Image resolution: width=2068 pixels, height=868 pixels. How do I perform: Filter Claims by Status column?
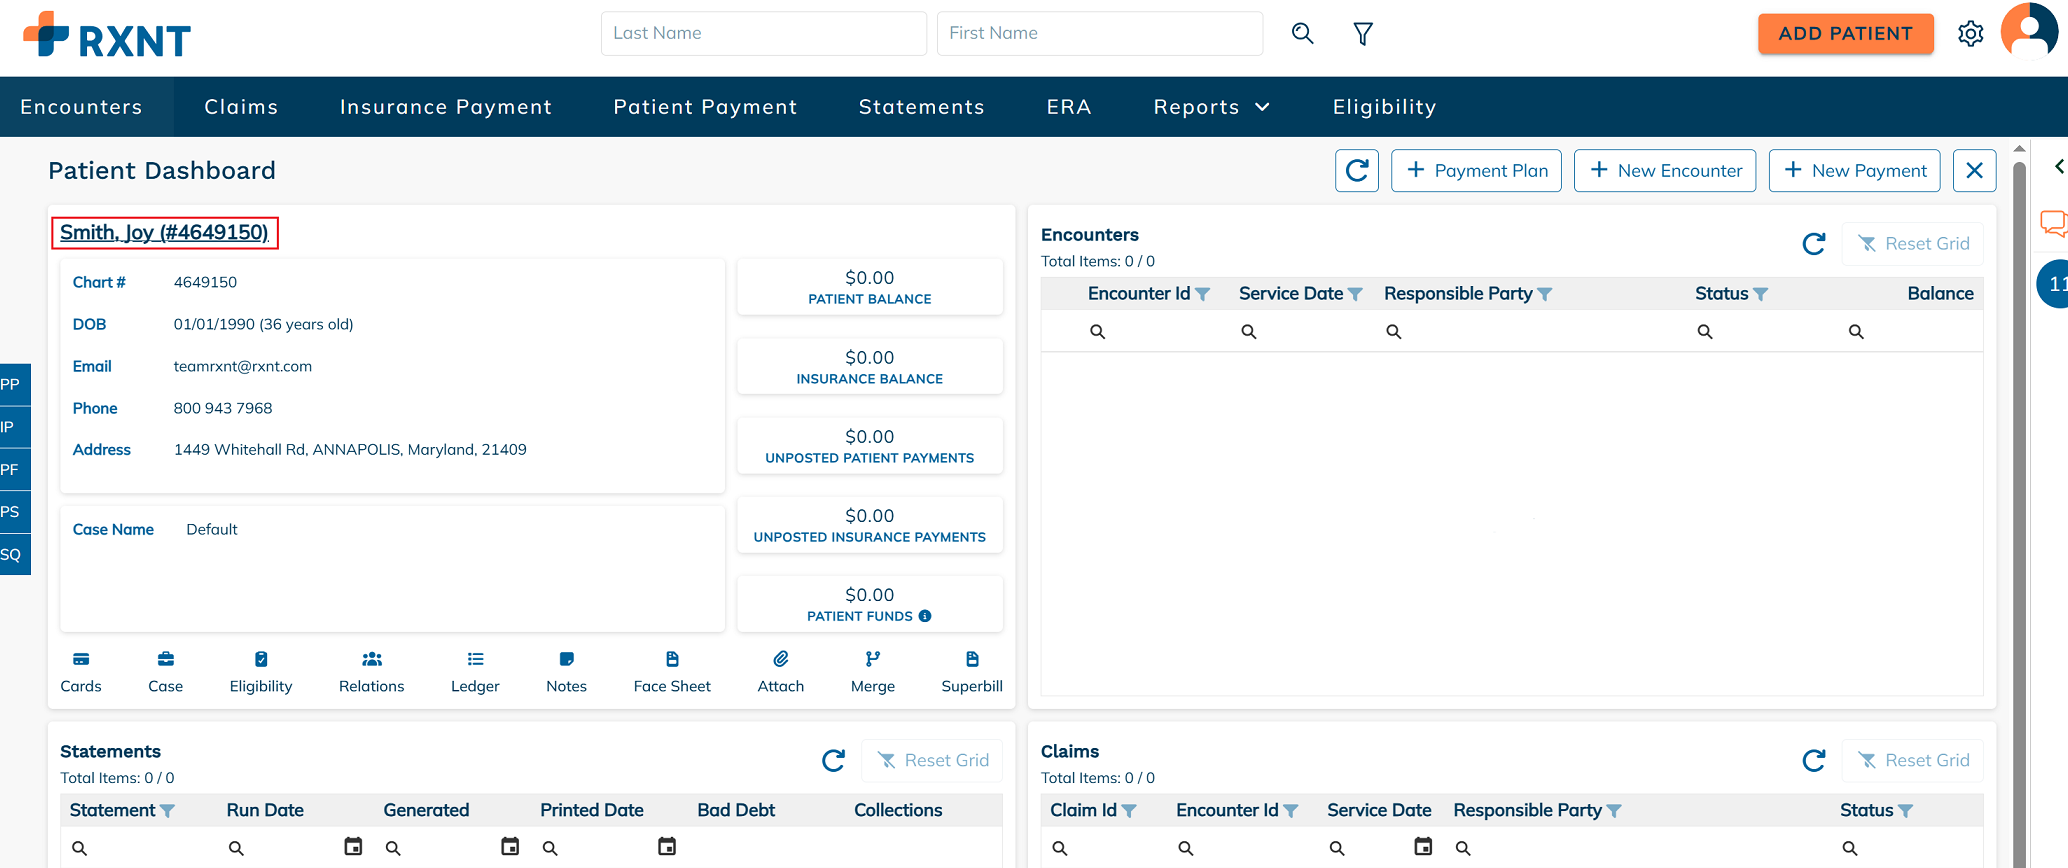coord(1906,811)
